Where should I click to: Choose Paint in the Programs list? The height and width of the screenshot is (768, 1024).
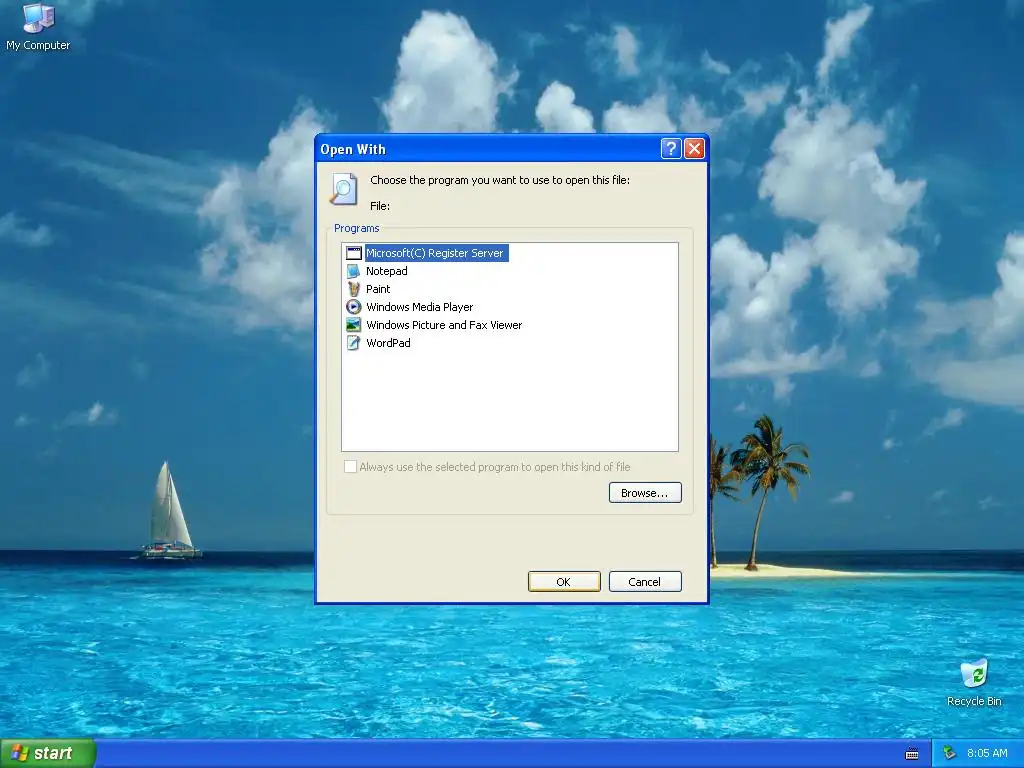point(378,289)
